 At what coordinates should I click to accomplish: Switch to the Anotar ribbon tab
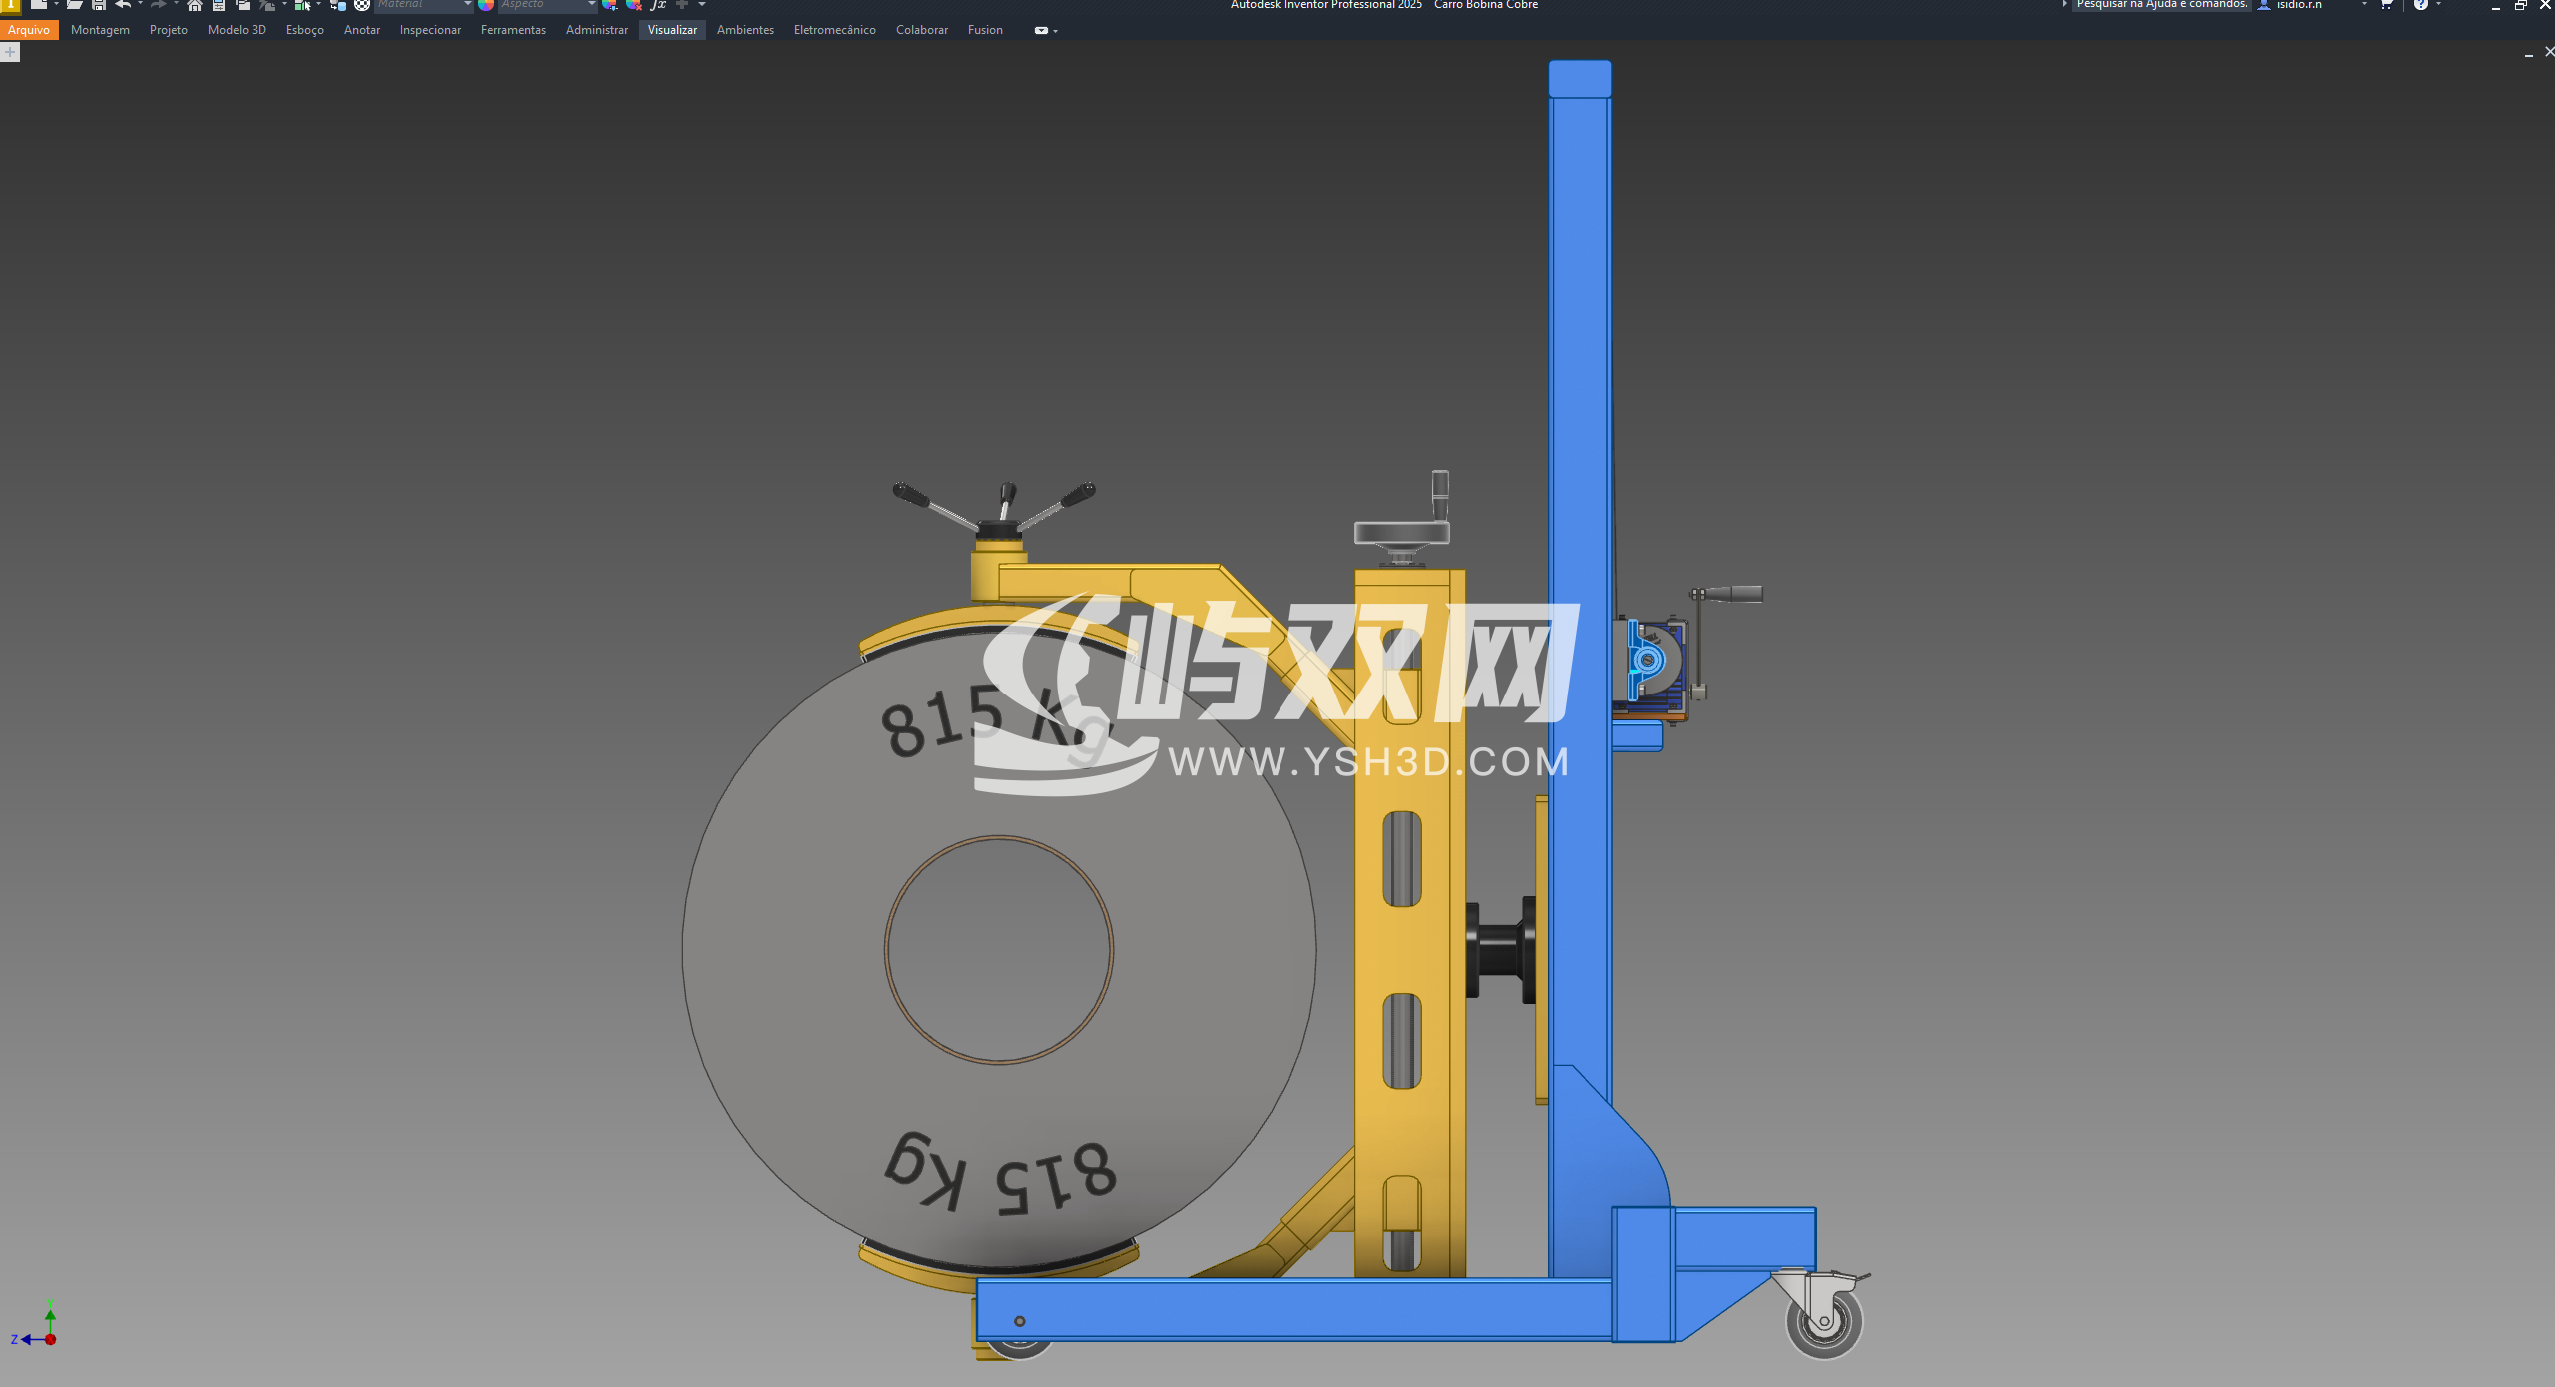[362, 30]
